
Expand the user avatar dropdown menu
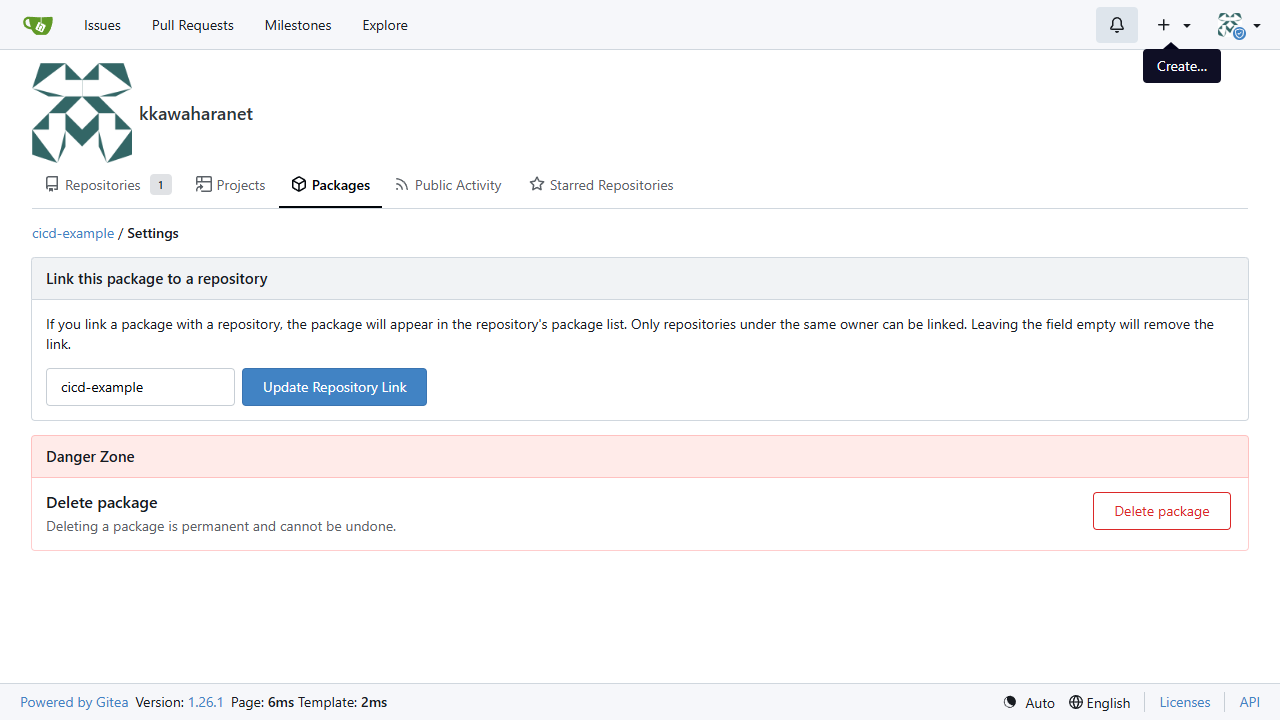point(1239,25)
